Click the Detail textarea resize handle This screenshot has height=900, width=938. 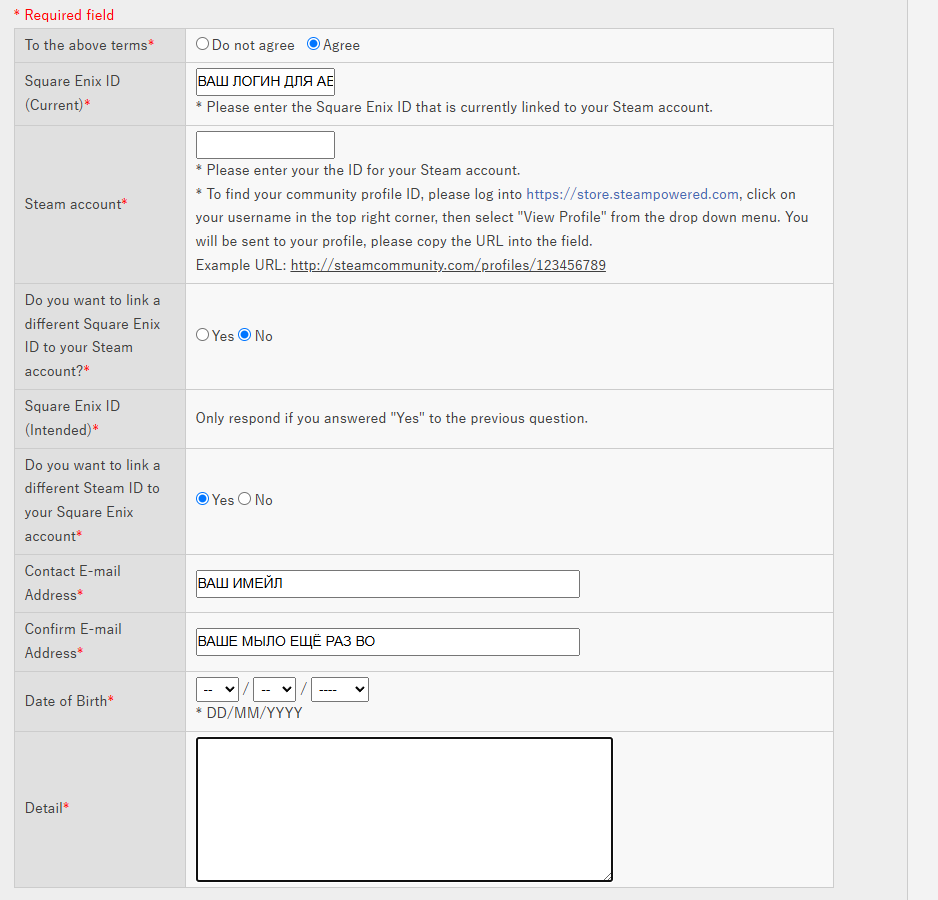pyautogui.click(x=607, y=876)
